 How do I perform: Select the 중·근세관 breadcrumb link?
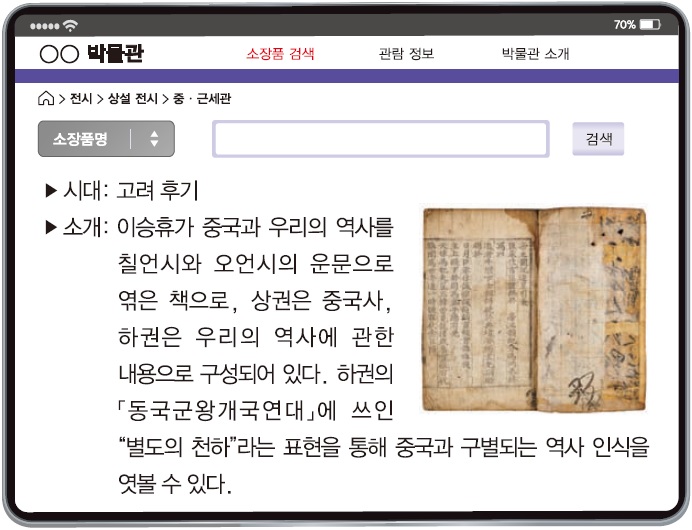click(x=203, y=99)
